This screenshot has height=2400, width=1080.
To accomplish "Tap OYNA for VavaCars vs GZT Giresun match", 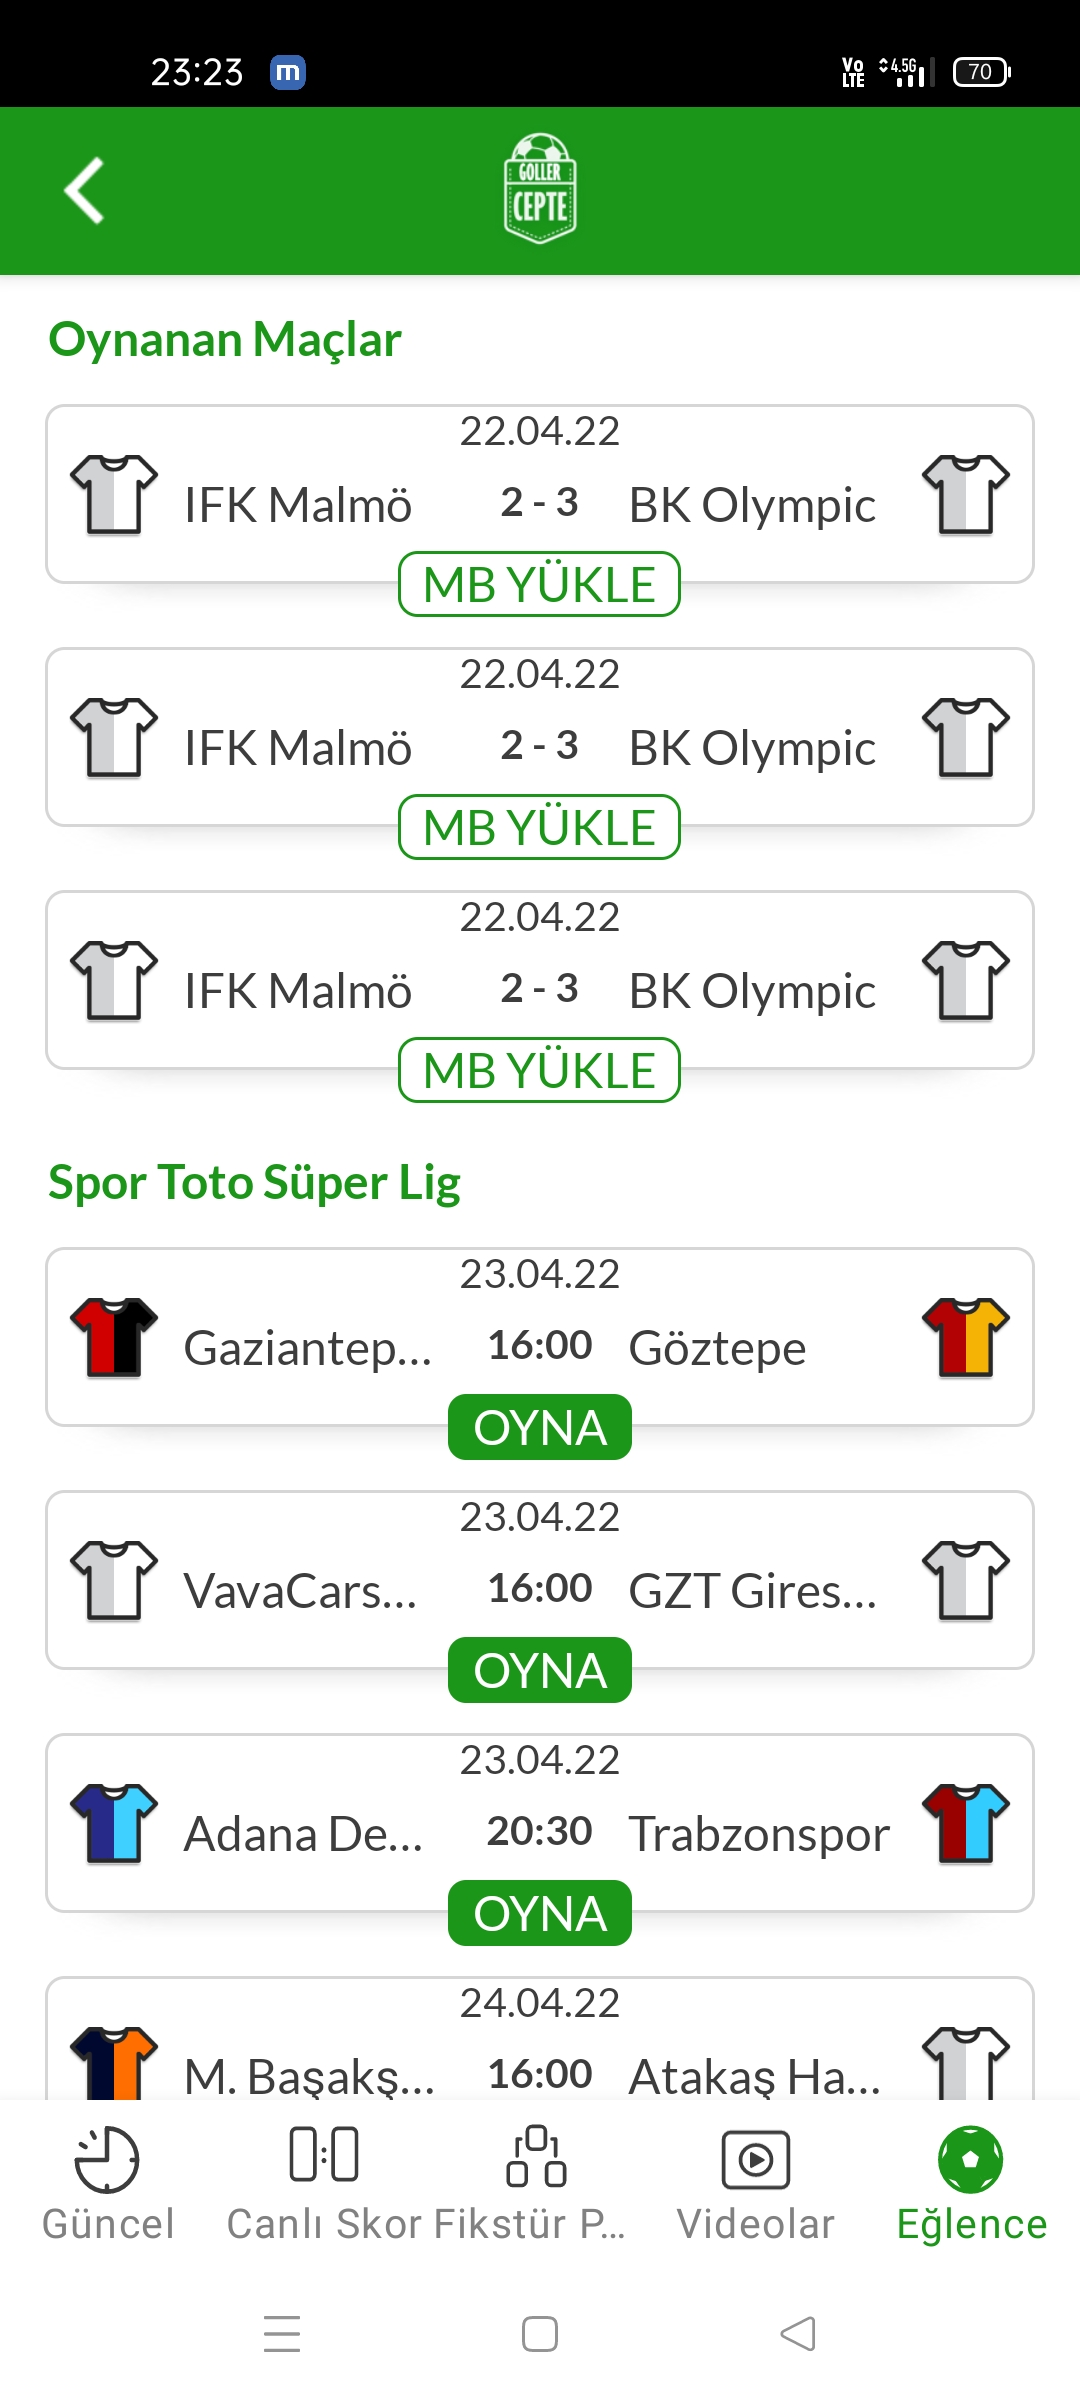I will [x=540, y=1670].
